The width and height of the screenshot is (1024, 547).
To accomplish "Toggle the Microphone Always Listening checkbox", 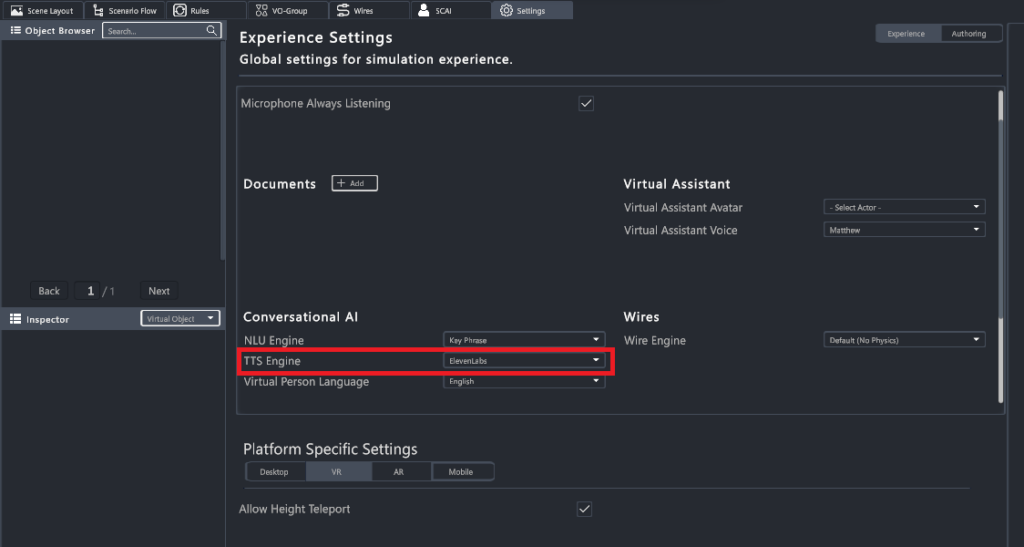I will point(586,103).
